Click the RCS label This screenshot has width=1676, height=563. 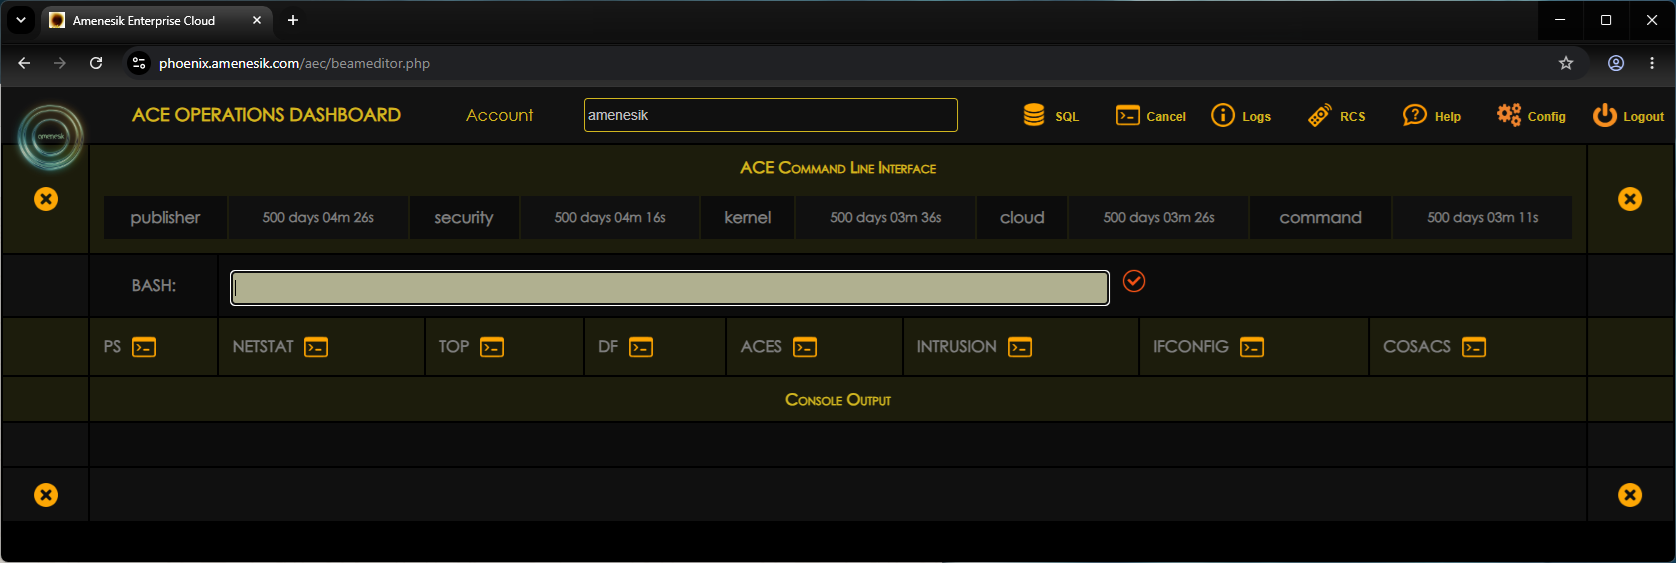(1352, 117)
